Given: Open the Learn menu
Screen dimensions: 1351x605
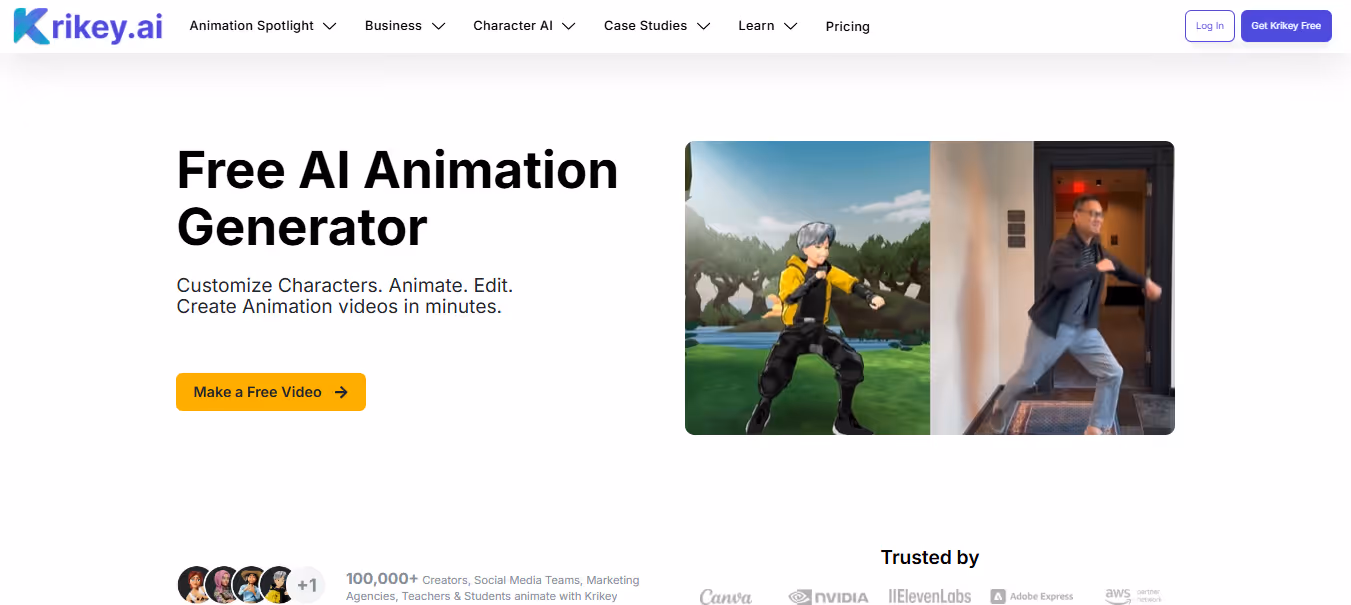Looking at the screenshot, I should [x=756, y=26].
